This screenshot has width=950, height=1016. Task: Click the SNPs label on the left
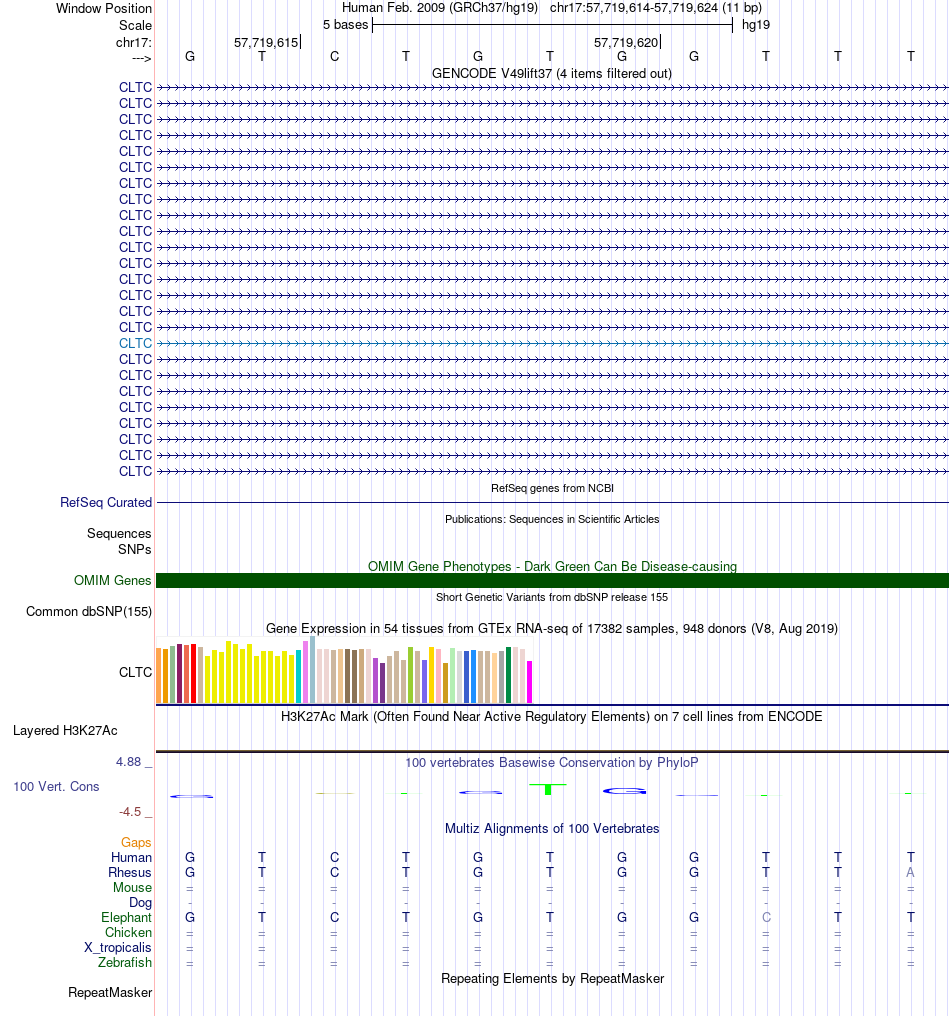point(135,549)
